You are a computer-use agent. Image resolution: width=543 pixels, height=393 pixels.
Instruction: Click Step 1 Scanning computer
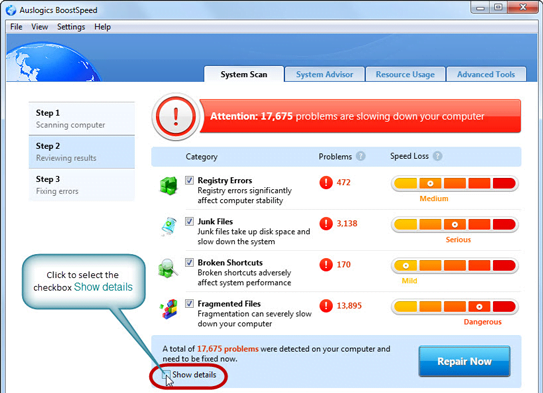pyautogui.click(x=82, y=118)
